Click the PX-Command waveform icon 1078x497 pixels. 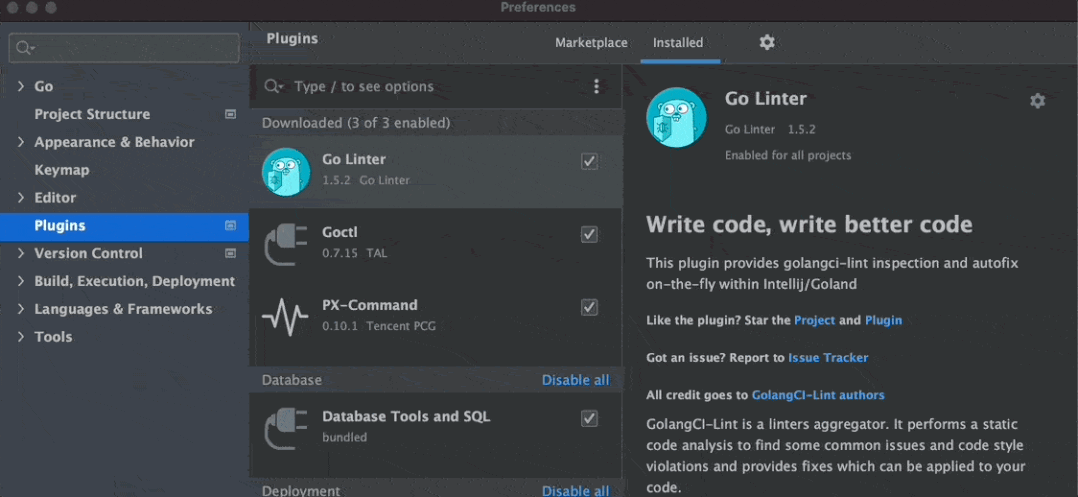point(286,316)
